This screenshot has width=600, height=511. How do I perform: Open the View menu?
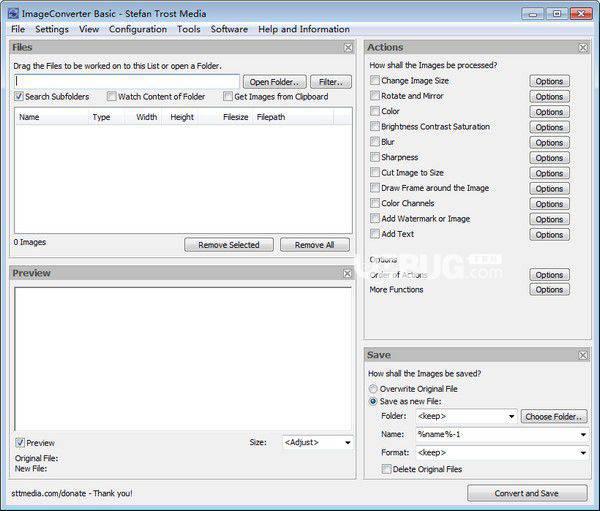click(x=89, y=29)
